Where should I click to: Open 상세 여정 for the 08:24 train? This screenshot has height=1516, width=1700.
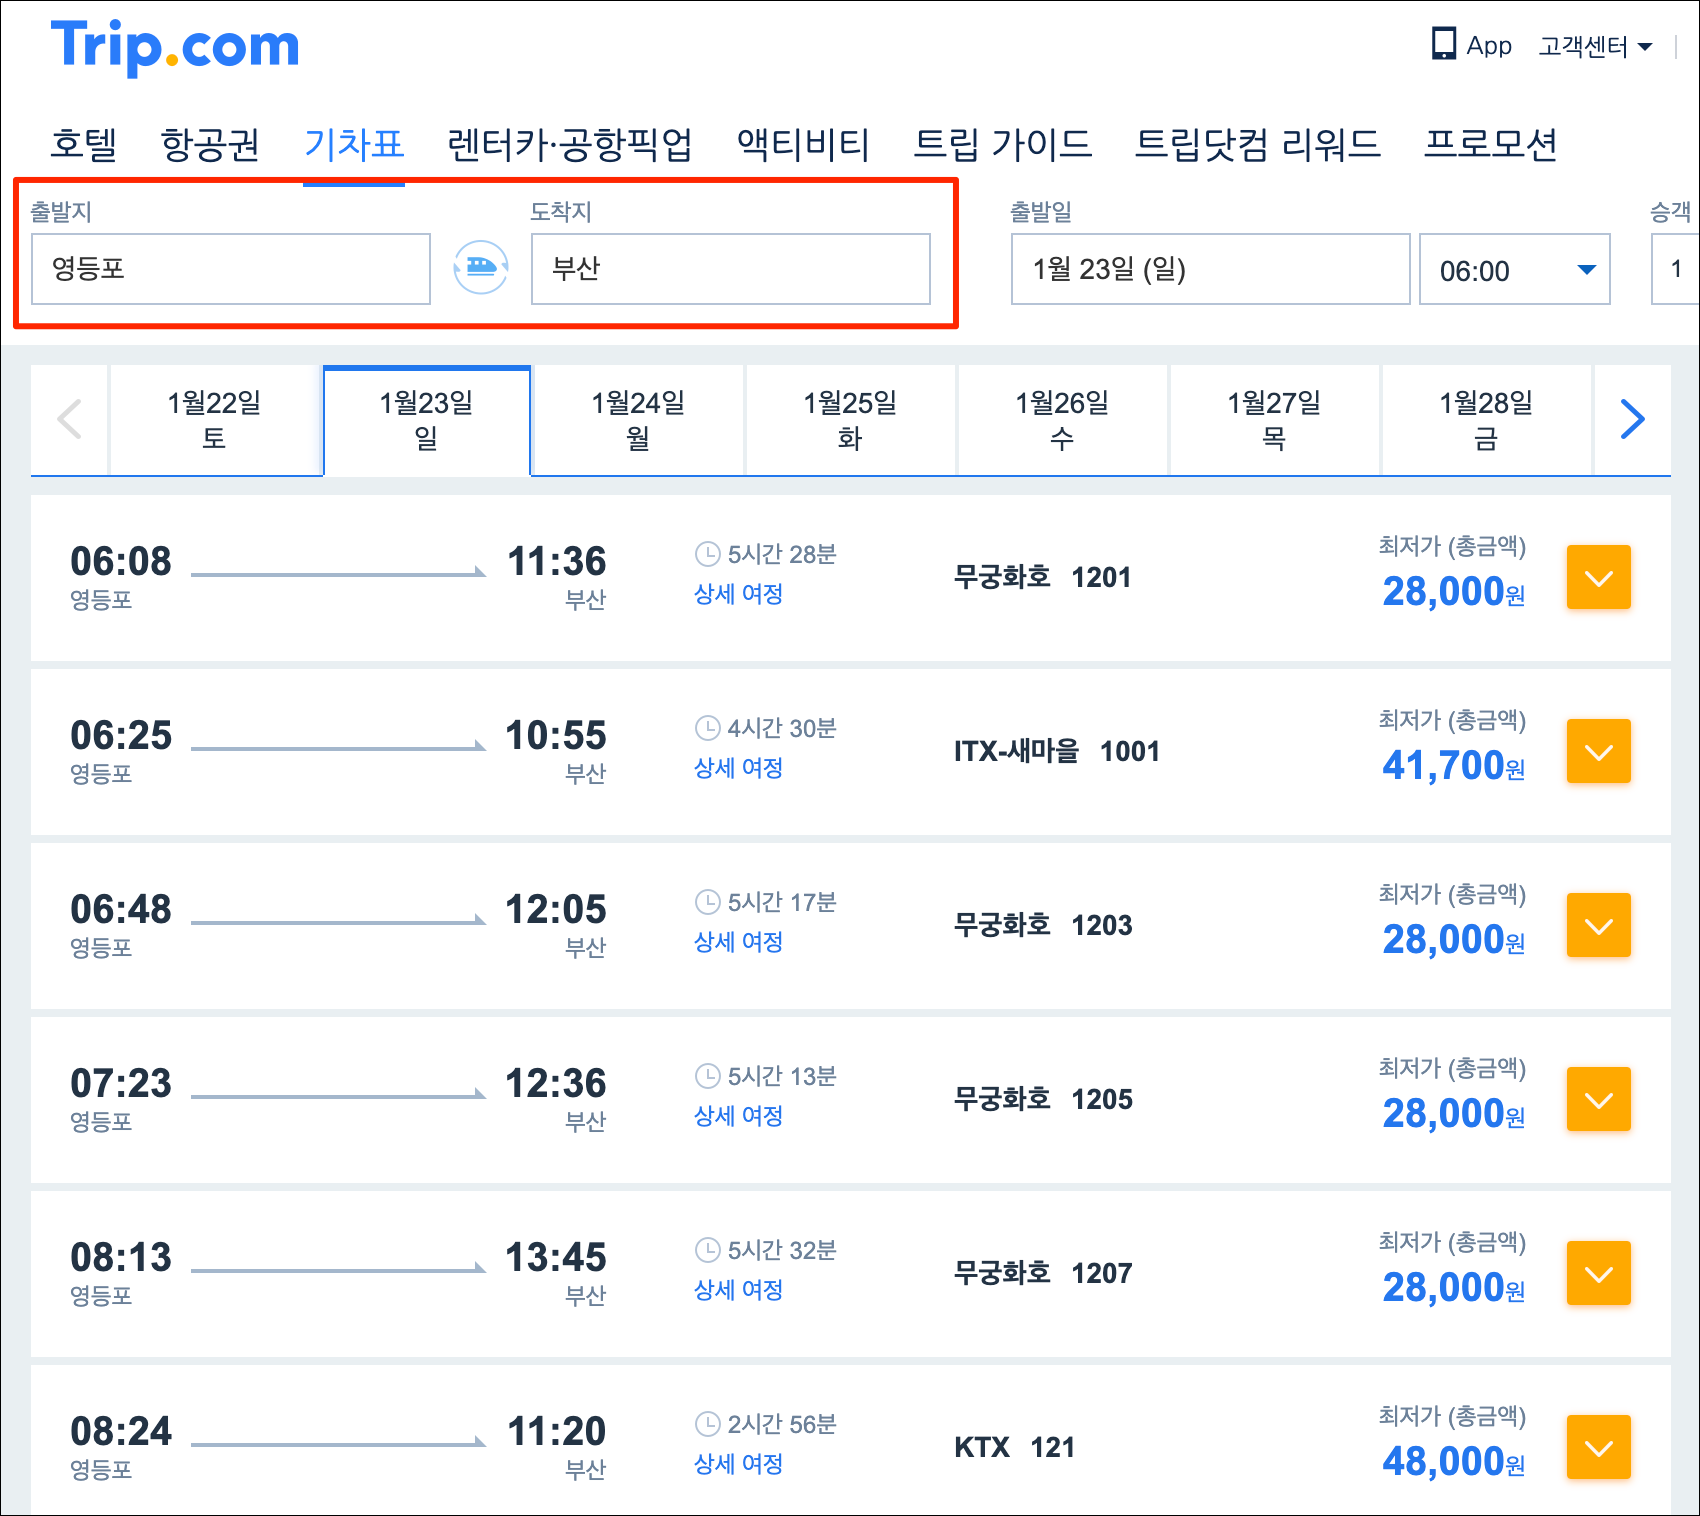coord(739,1464)
